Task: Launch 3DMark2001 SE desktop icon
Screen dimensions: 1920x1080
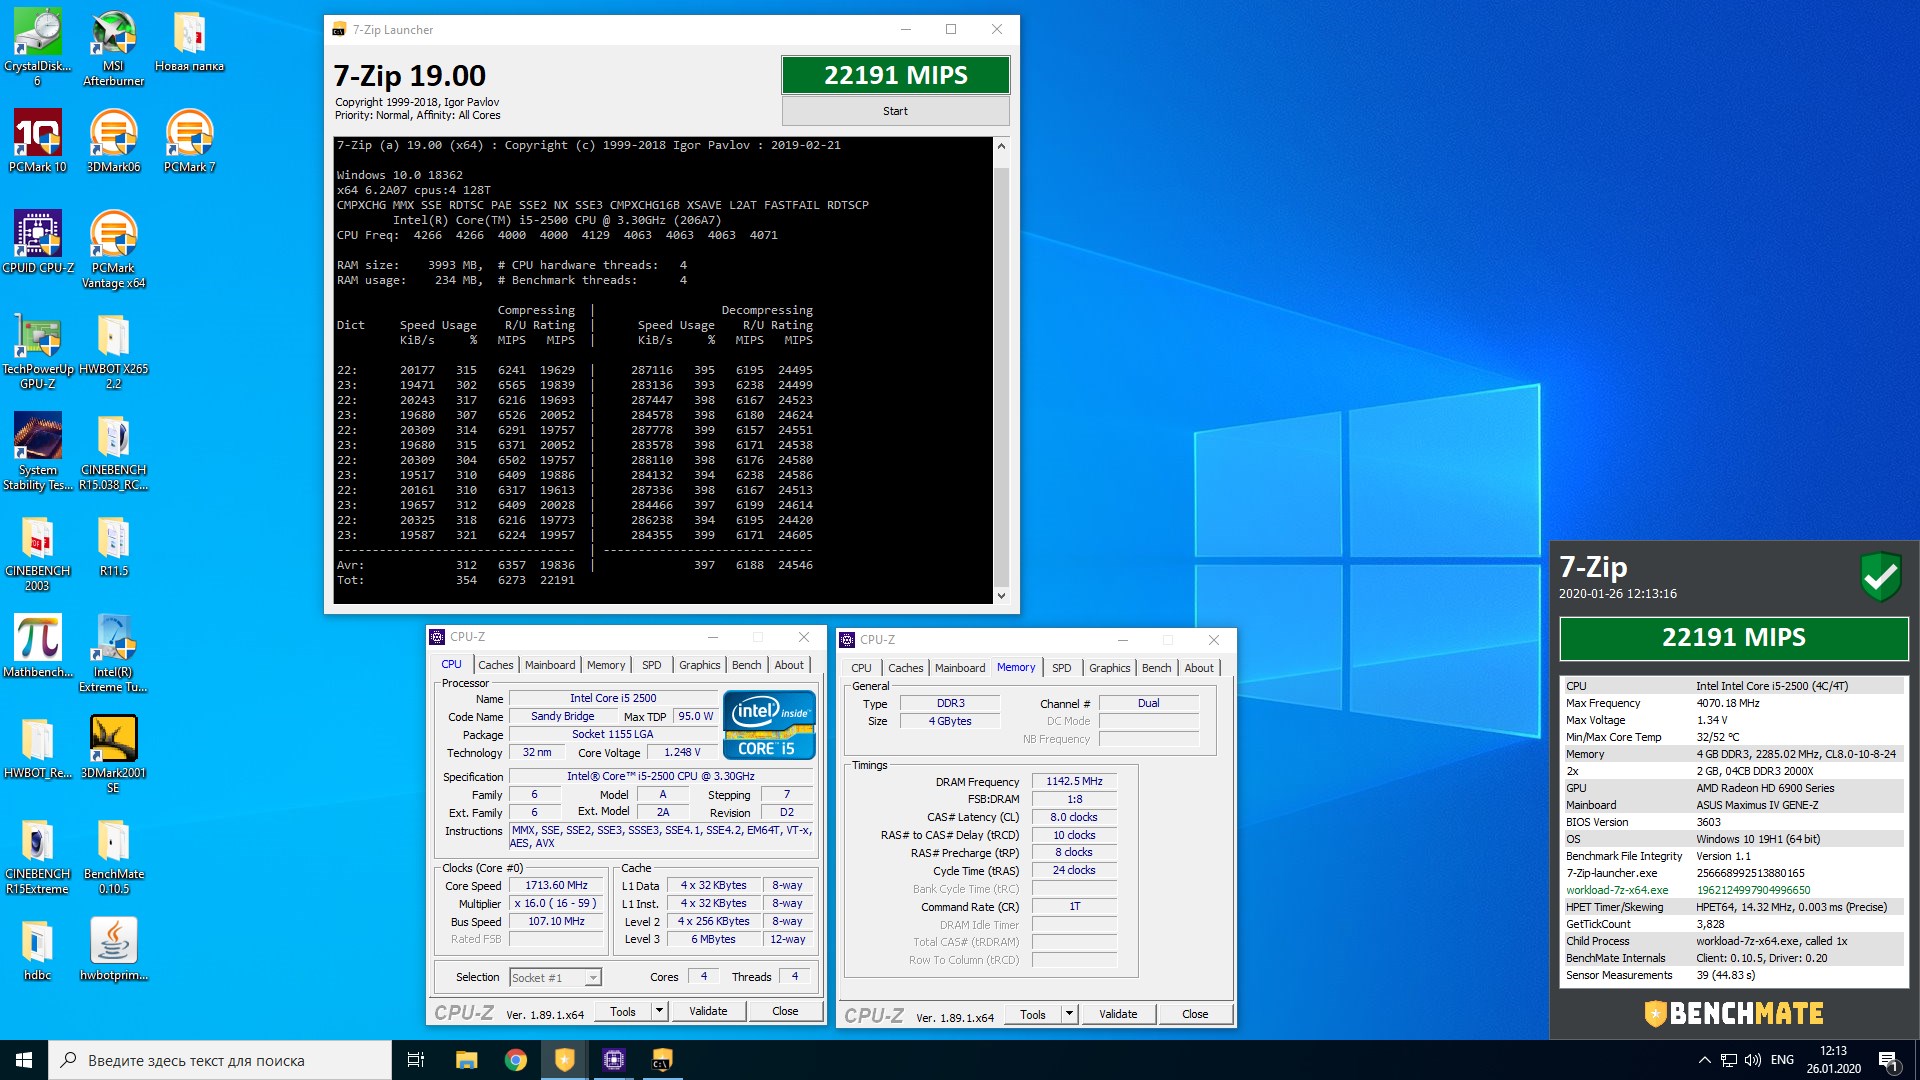Action: [x=113, y=754]
